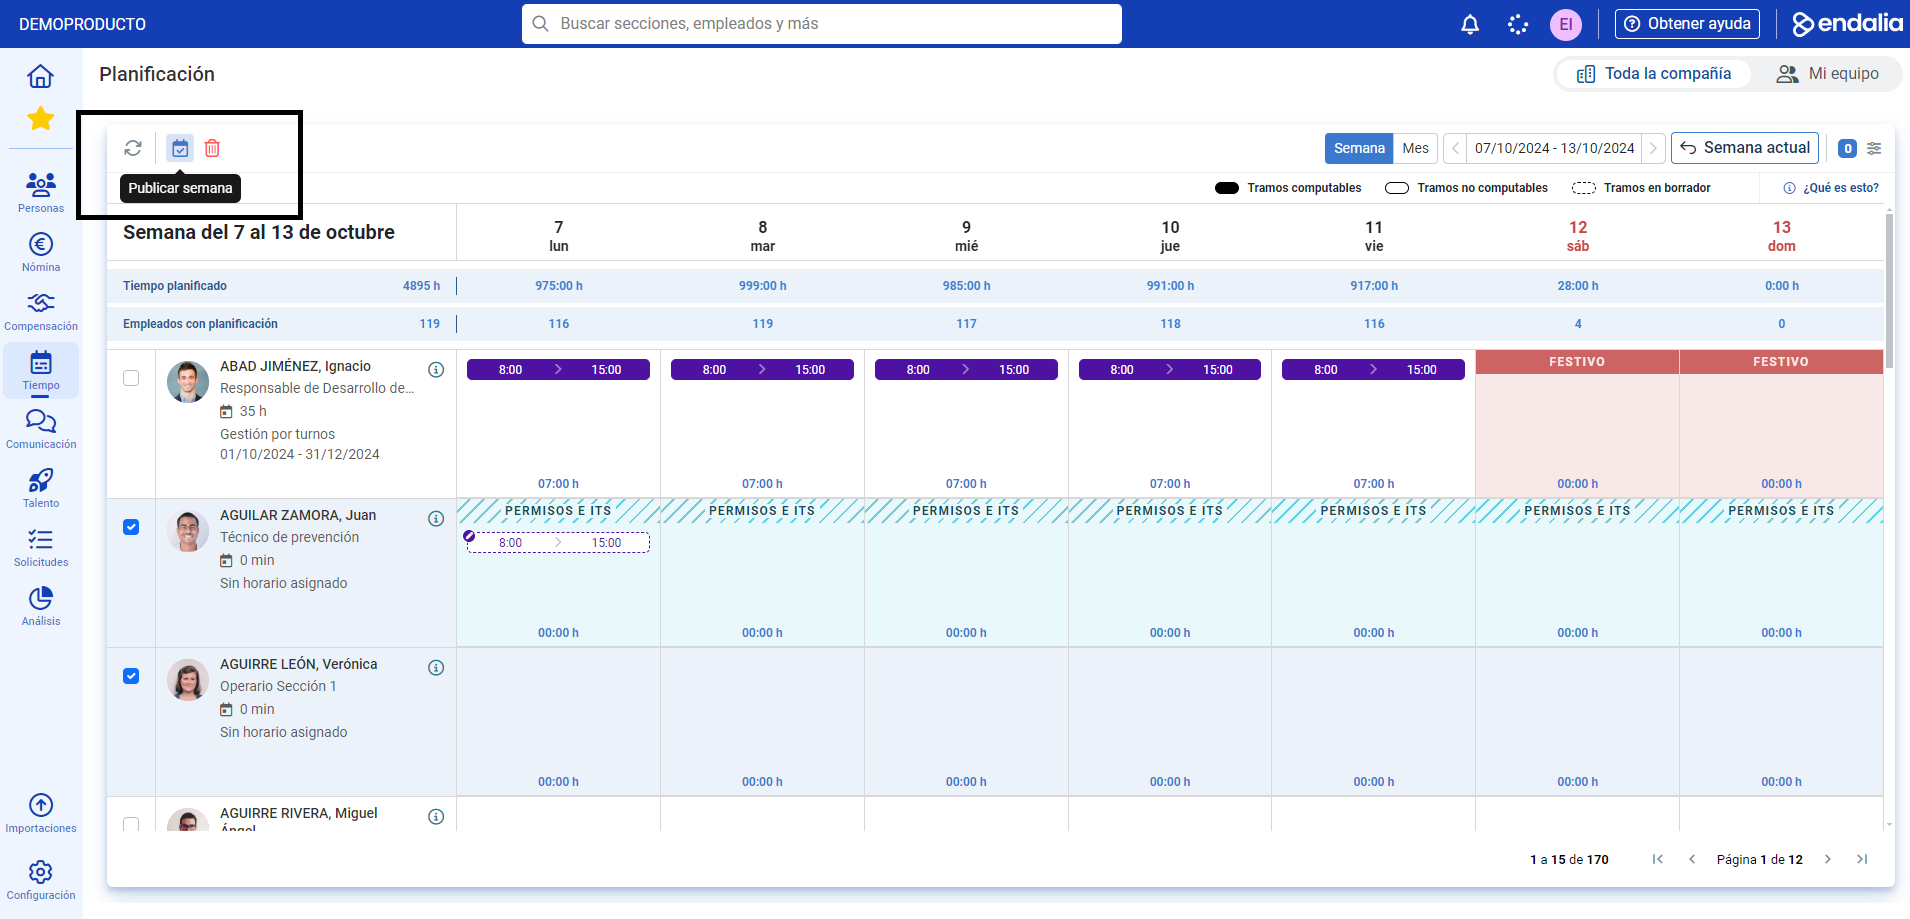Check ABAD JIMÉNEZ, Ignacio row checkbox
The height and width of the screenshot is (919, 1910).
[131, 378]
